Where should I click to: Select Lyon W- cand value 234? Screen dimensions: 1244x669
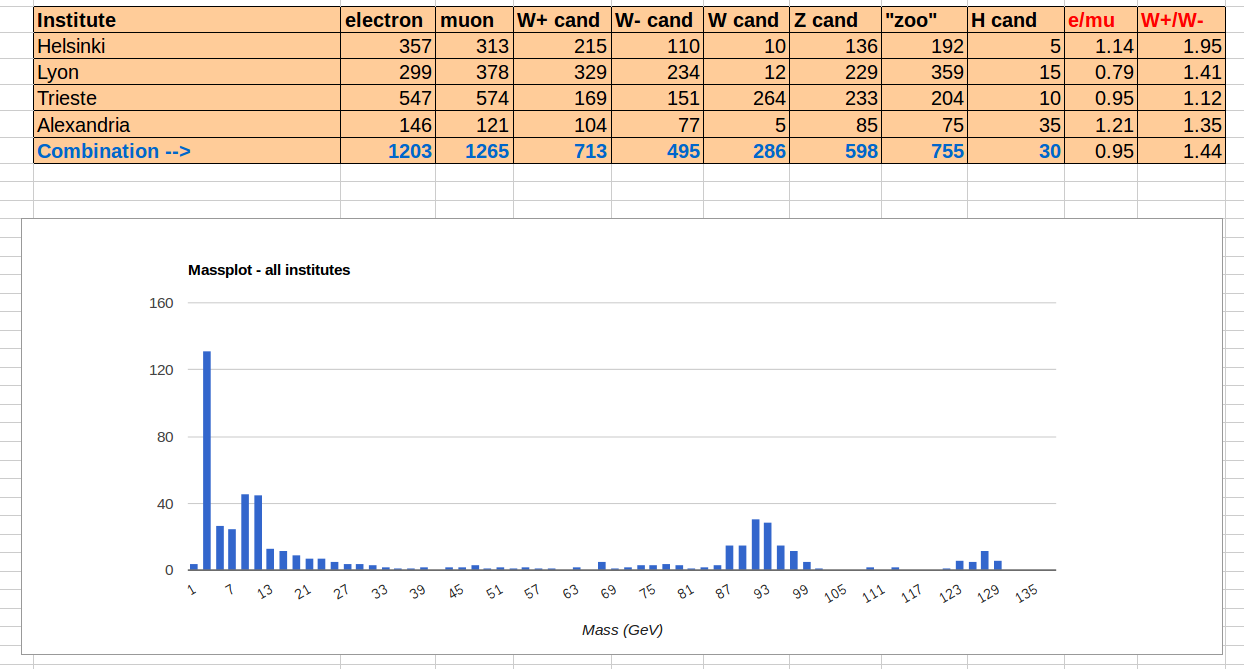[657, 72]
